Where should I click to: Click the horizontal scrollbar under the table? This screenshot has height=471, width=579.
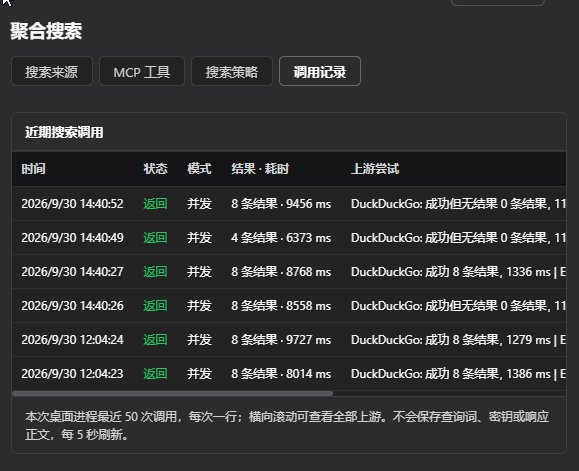pyautogui.click(x=172, y=393)
